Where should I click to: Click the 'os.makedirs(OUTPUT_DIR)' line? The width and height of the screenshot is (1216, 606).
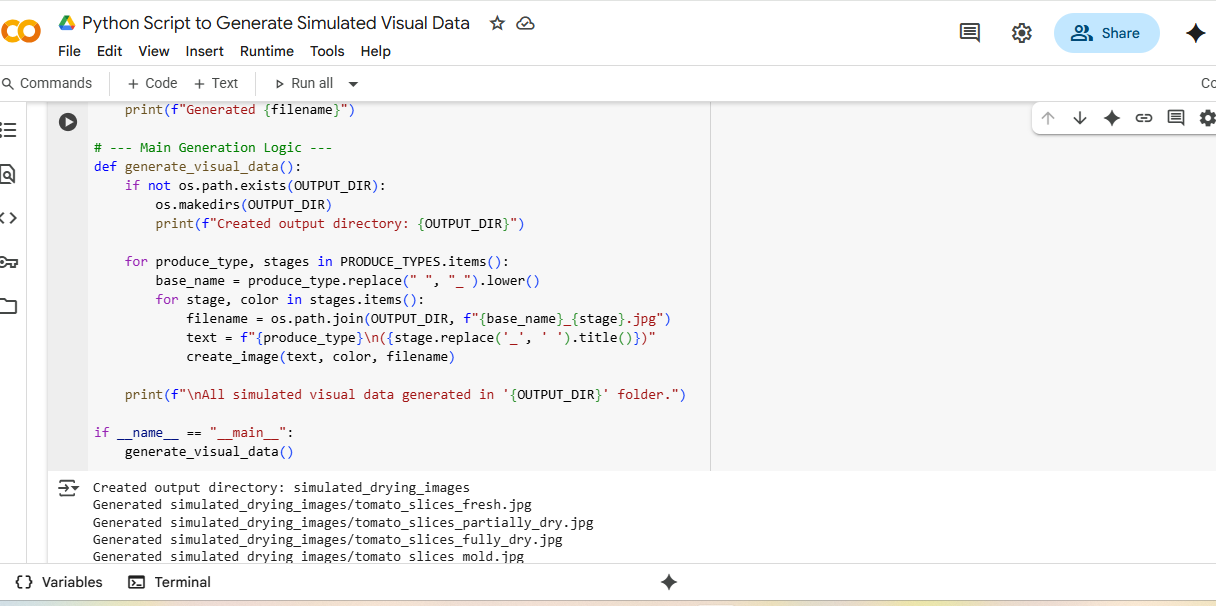point(243,205)
